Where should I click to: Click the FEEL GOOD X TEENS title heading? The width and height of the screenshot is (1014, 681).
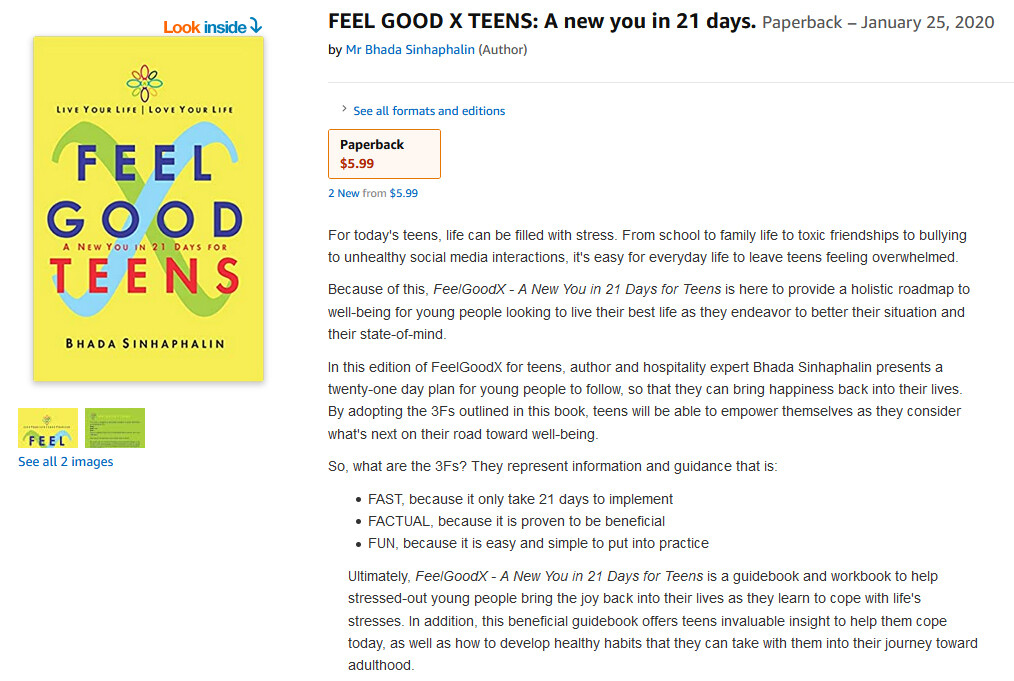pyautogui.click(x=541, y=22)
